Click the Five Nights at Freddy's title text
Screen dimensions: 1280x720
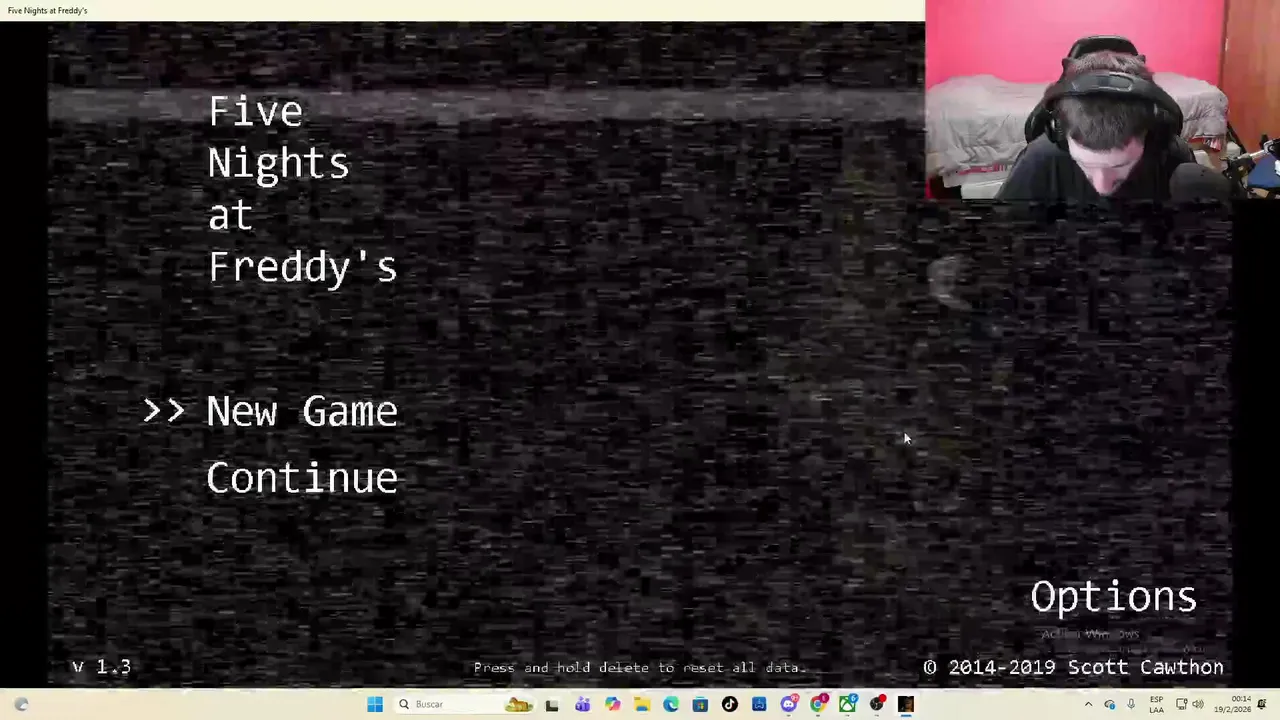click(x=302, y=189)
